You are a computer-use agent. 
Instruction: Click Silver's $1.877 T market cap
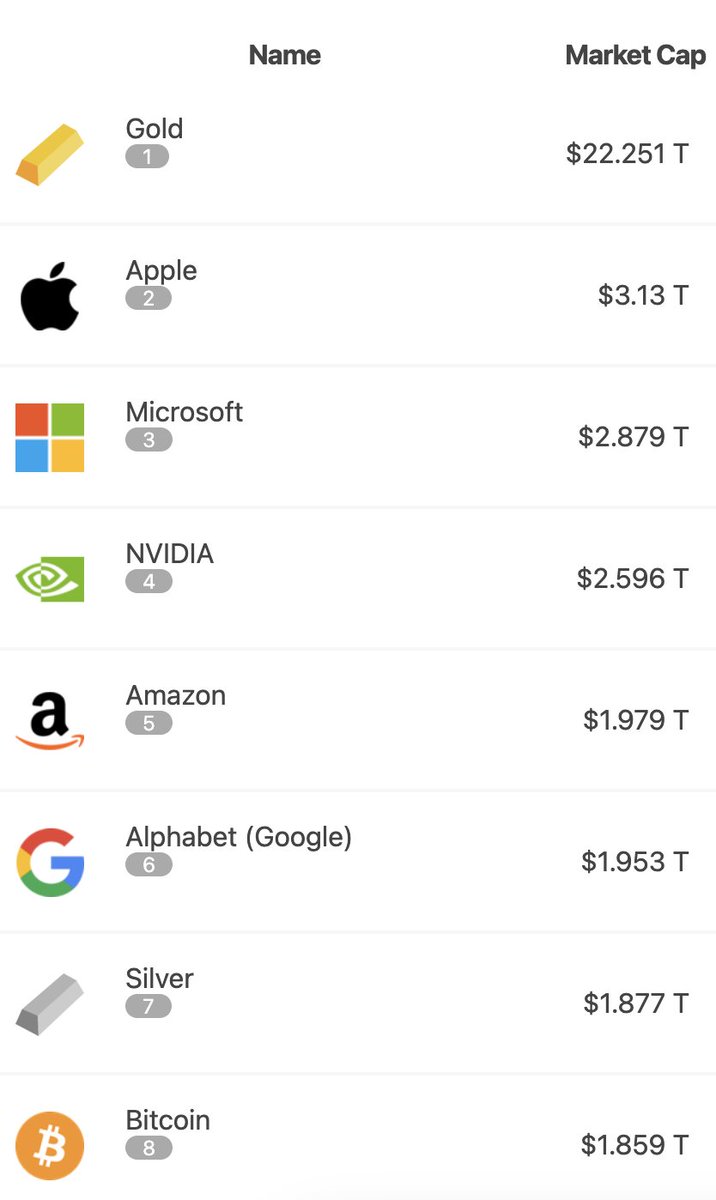(x=636, y=1003)
